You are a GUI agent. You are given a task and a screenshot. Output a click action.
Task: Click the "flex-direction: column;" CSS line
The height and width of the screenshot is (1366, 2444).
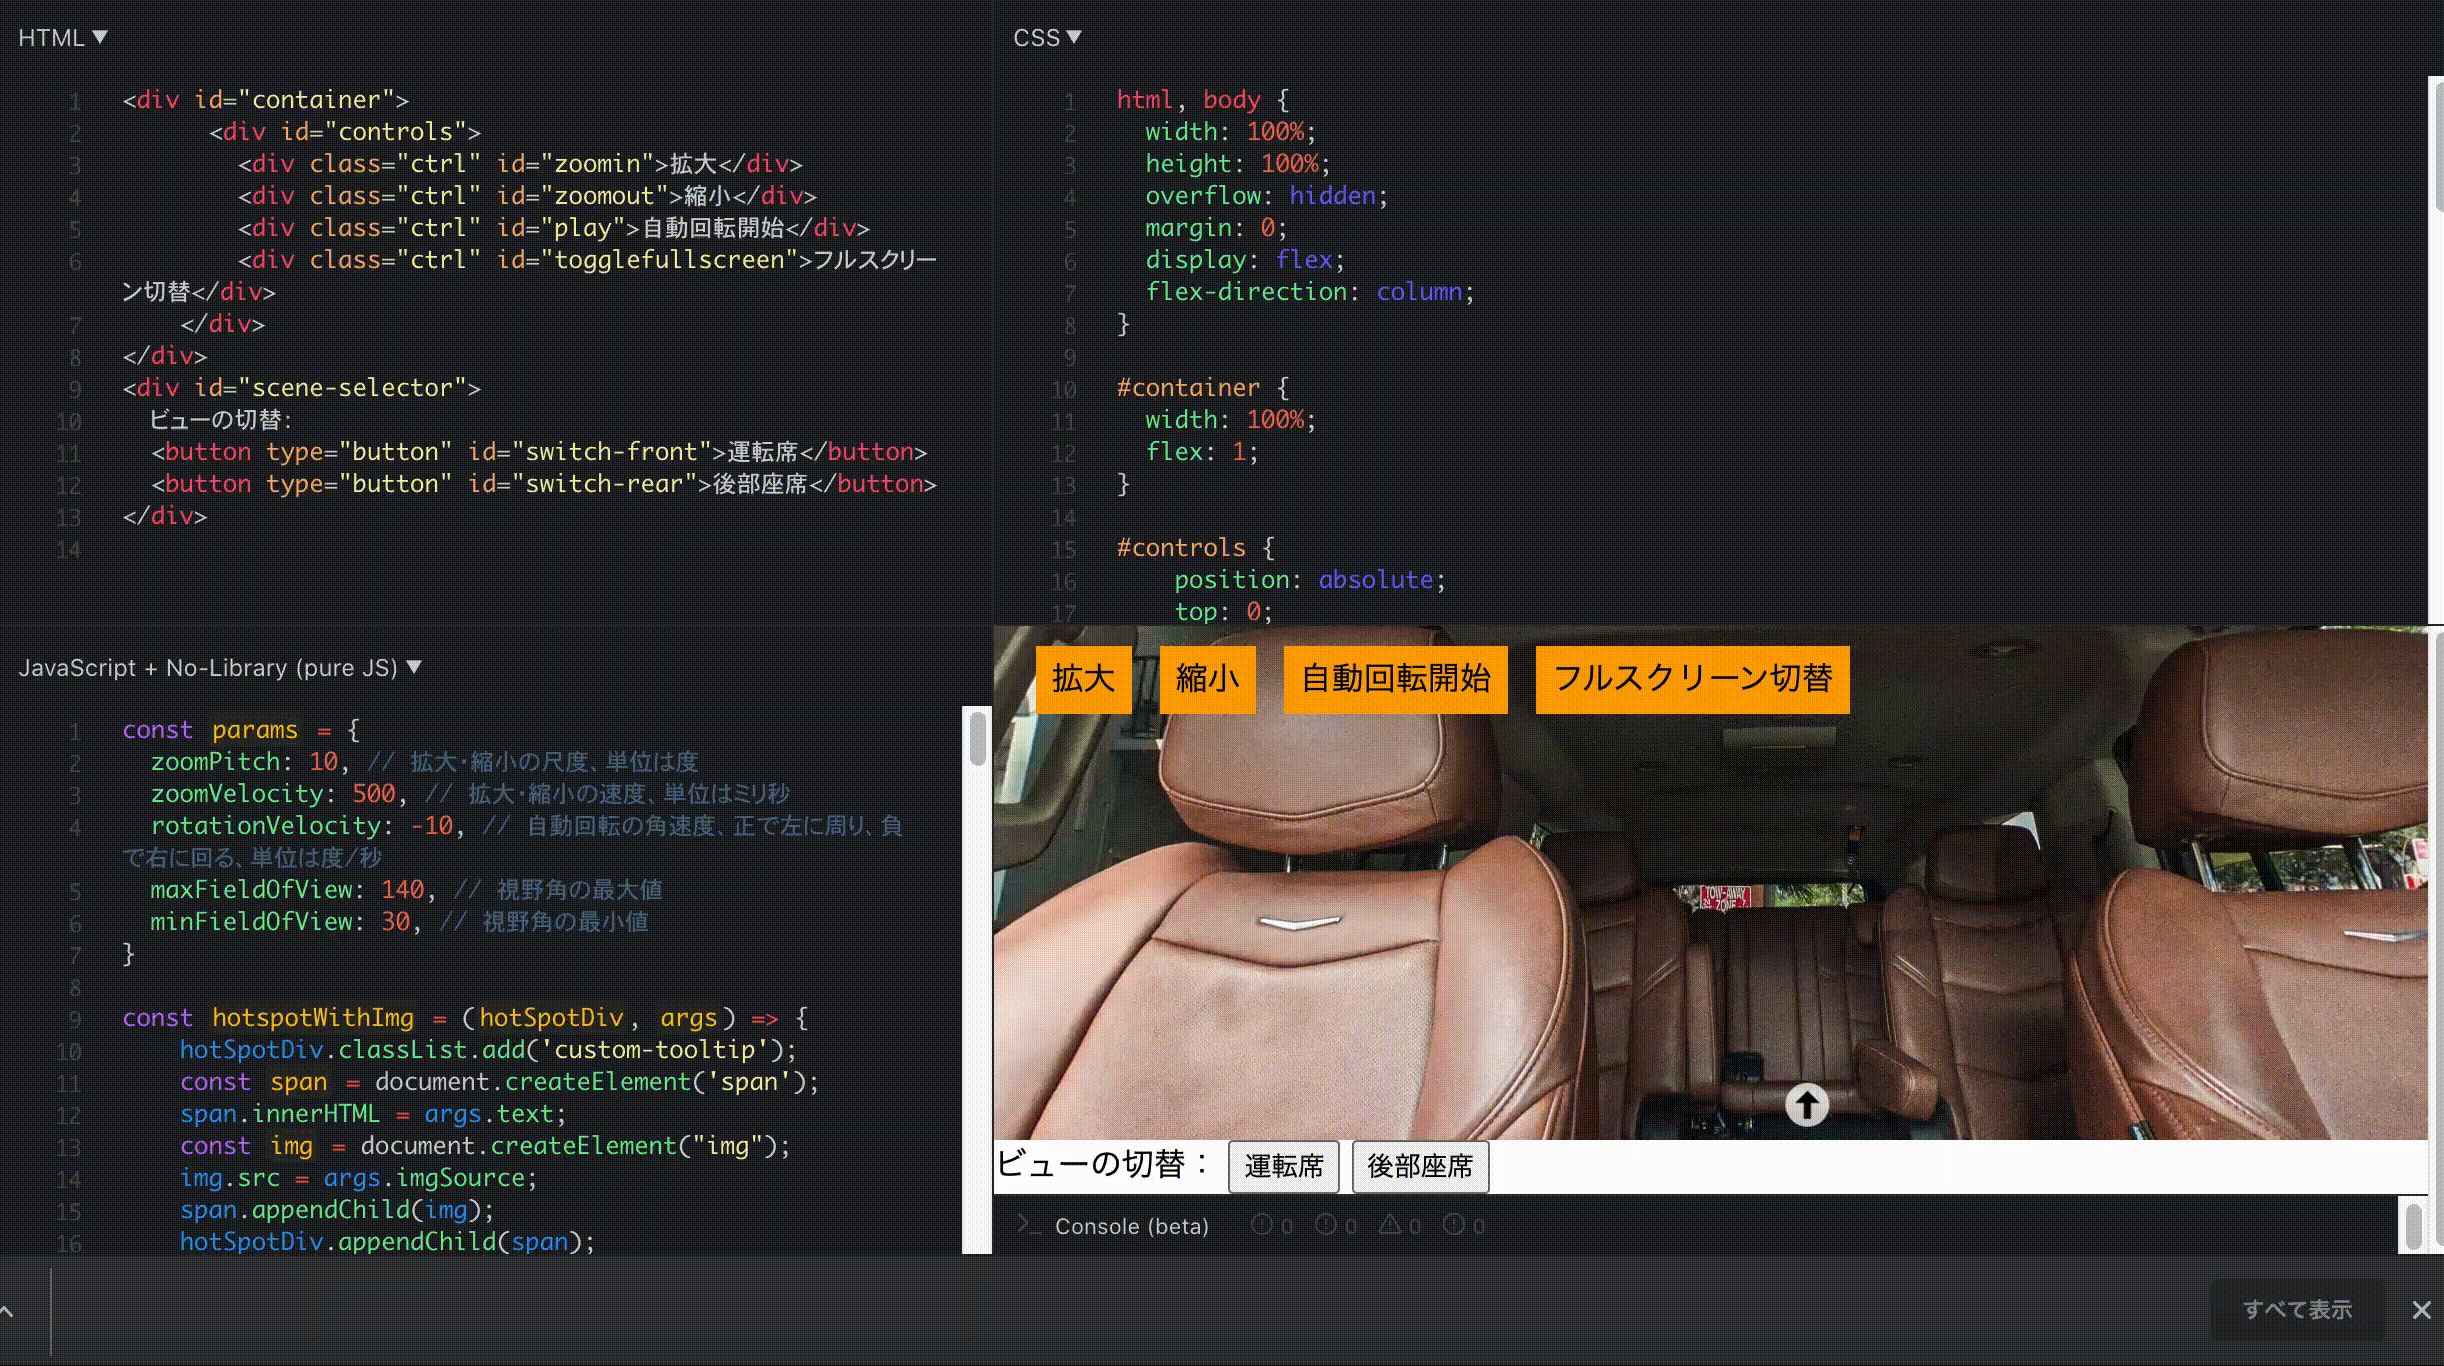click(1310, 291)
